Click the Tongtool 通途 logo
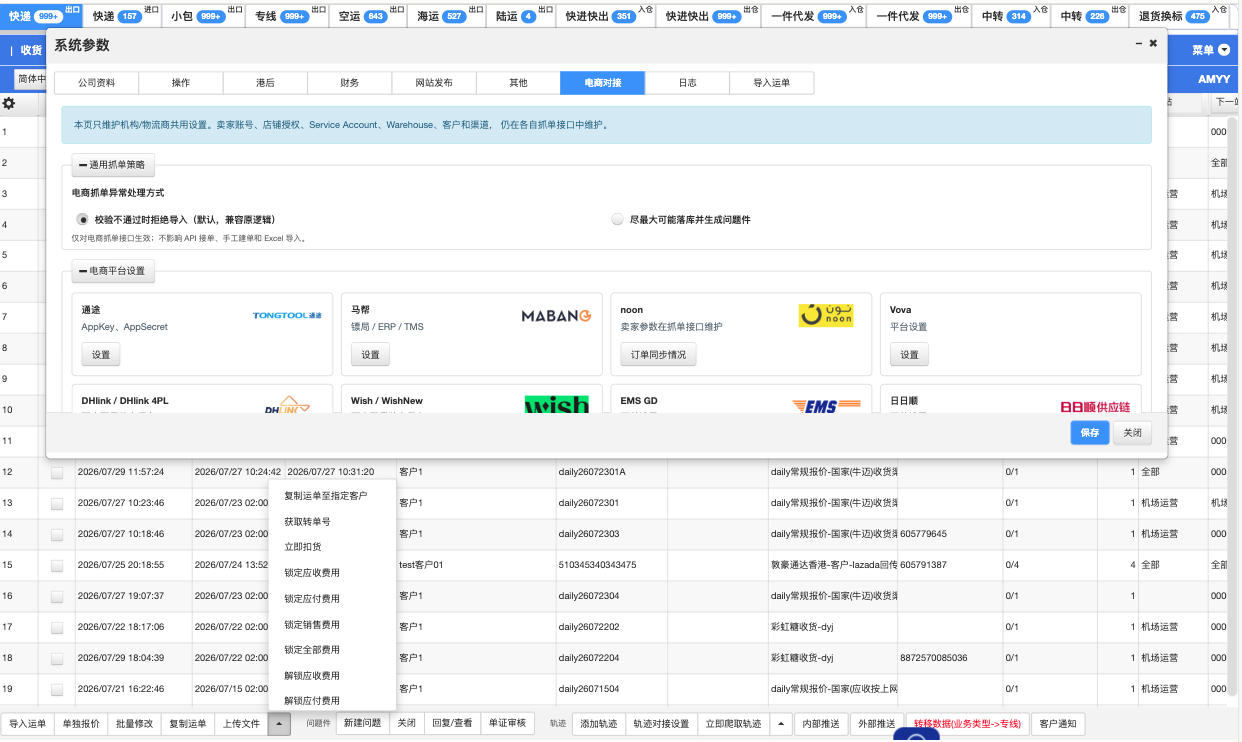 click(288, 315)
